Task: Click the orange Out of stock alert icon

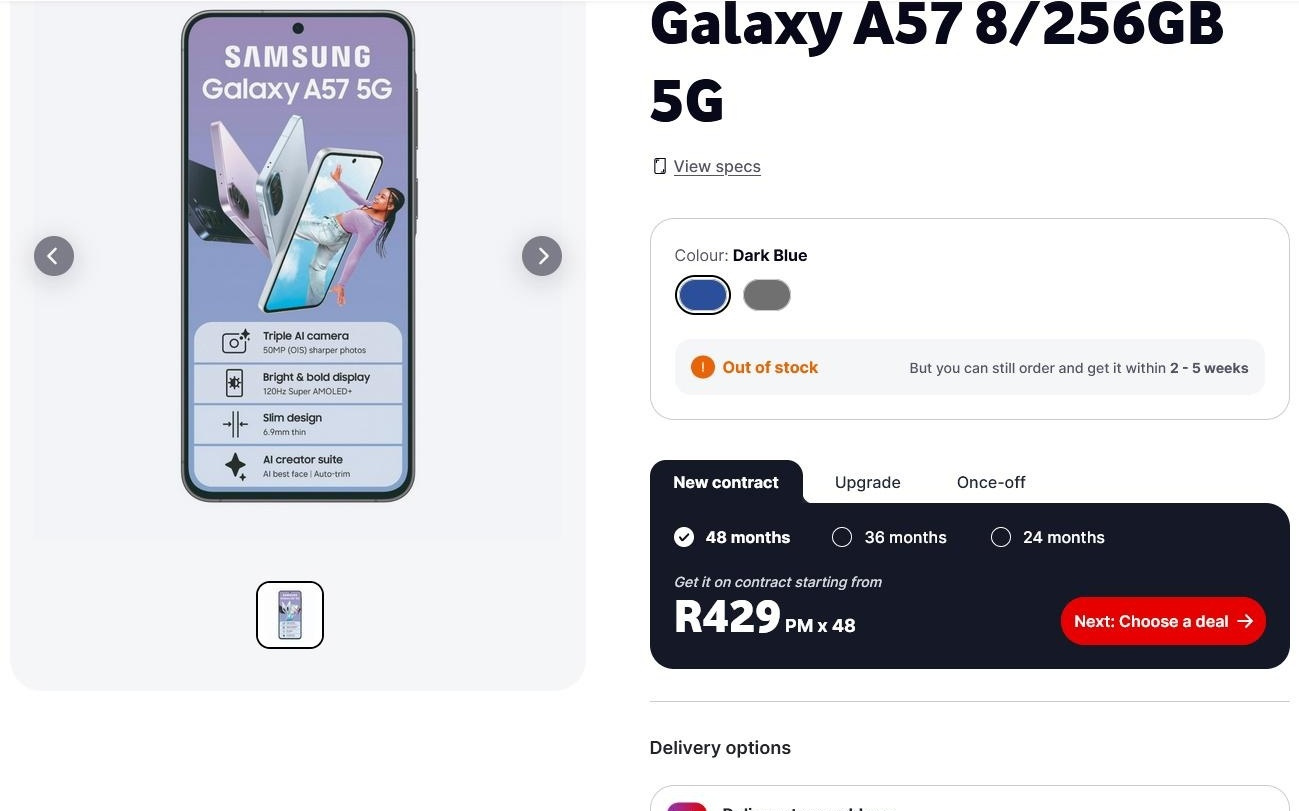Action: (703, 367)
